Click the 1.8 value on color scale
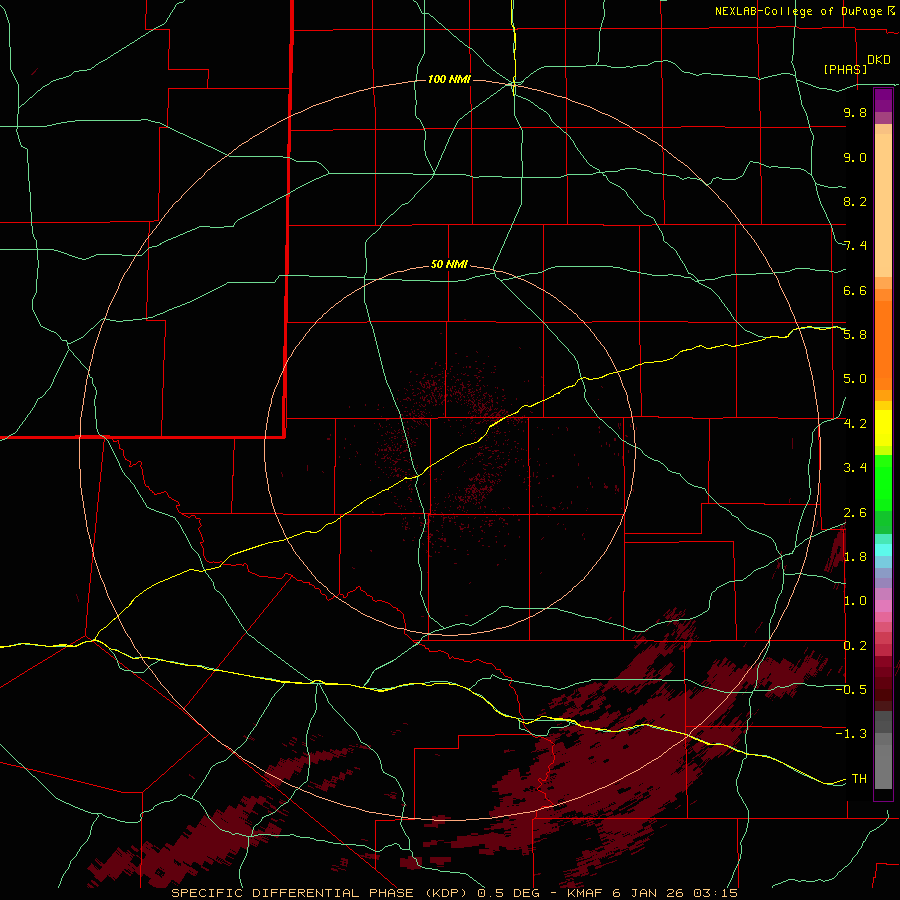This screenshot has width=900, height=900. tap(855, 557)
